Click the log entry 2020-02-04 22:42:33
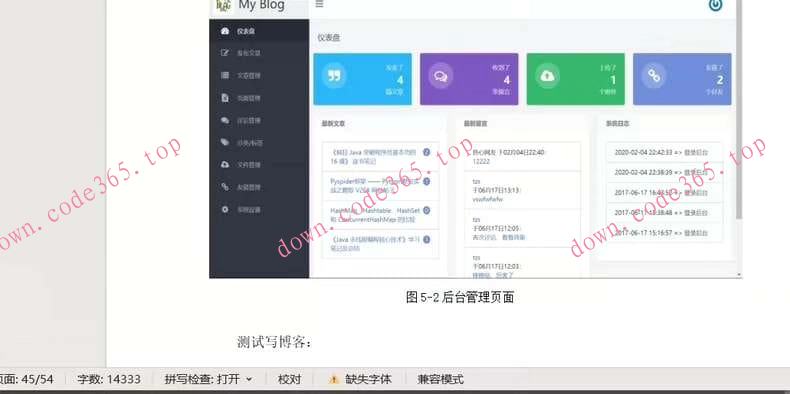This screenshot has height=394, width=790. (664, 152)
